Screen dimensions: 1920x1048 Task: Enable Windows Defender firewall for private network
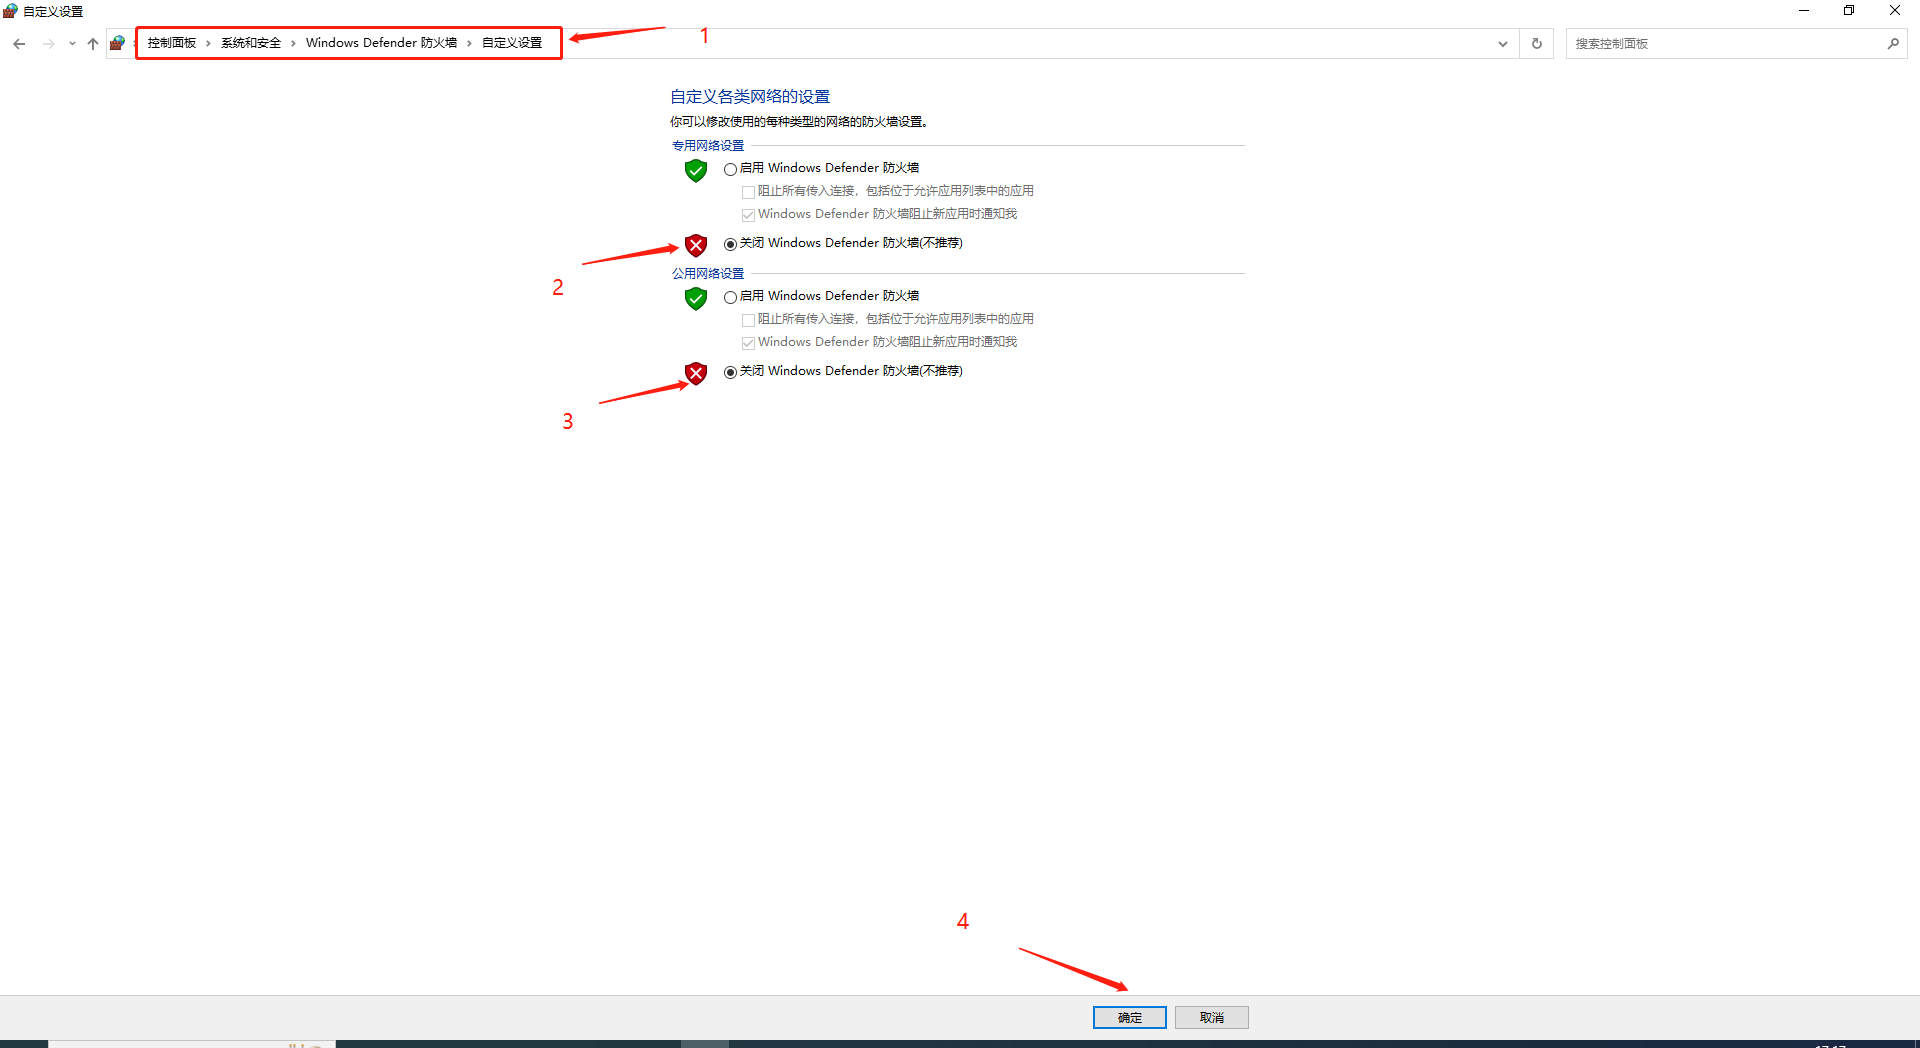(x=731, y=169)
